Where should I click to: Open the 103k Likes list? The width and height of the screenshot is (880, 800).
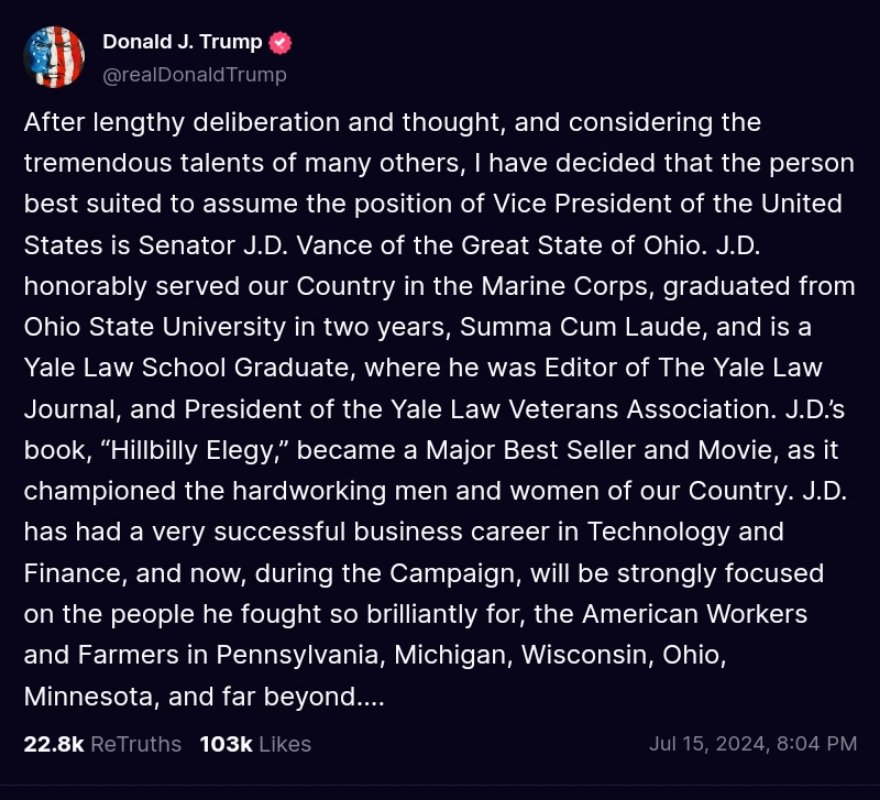255,744
